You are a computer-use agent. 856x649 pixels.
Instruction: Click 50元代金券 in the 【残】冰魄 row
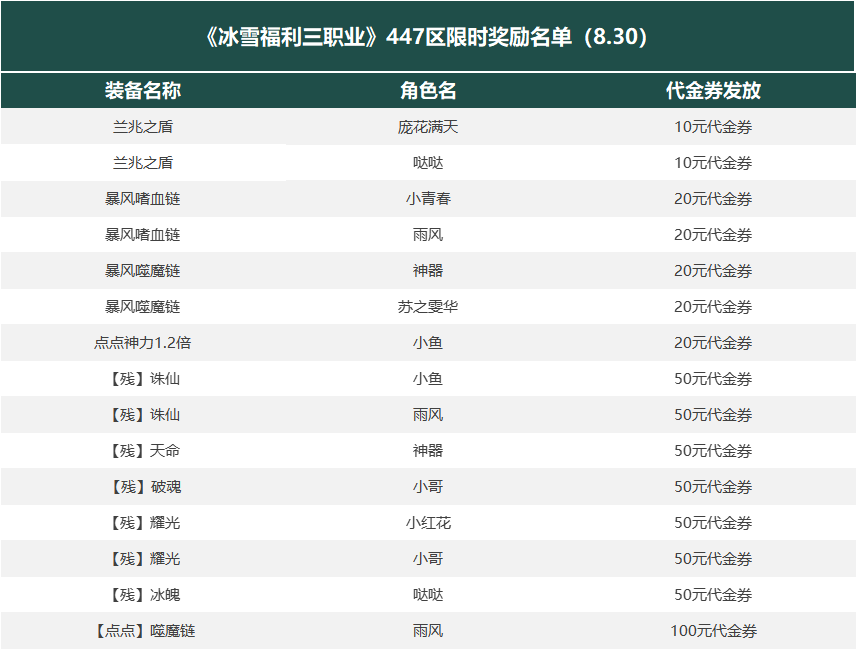pos(713,595)
